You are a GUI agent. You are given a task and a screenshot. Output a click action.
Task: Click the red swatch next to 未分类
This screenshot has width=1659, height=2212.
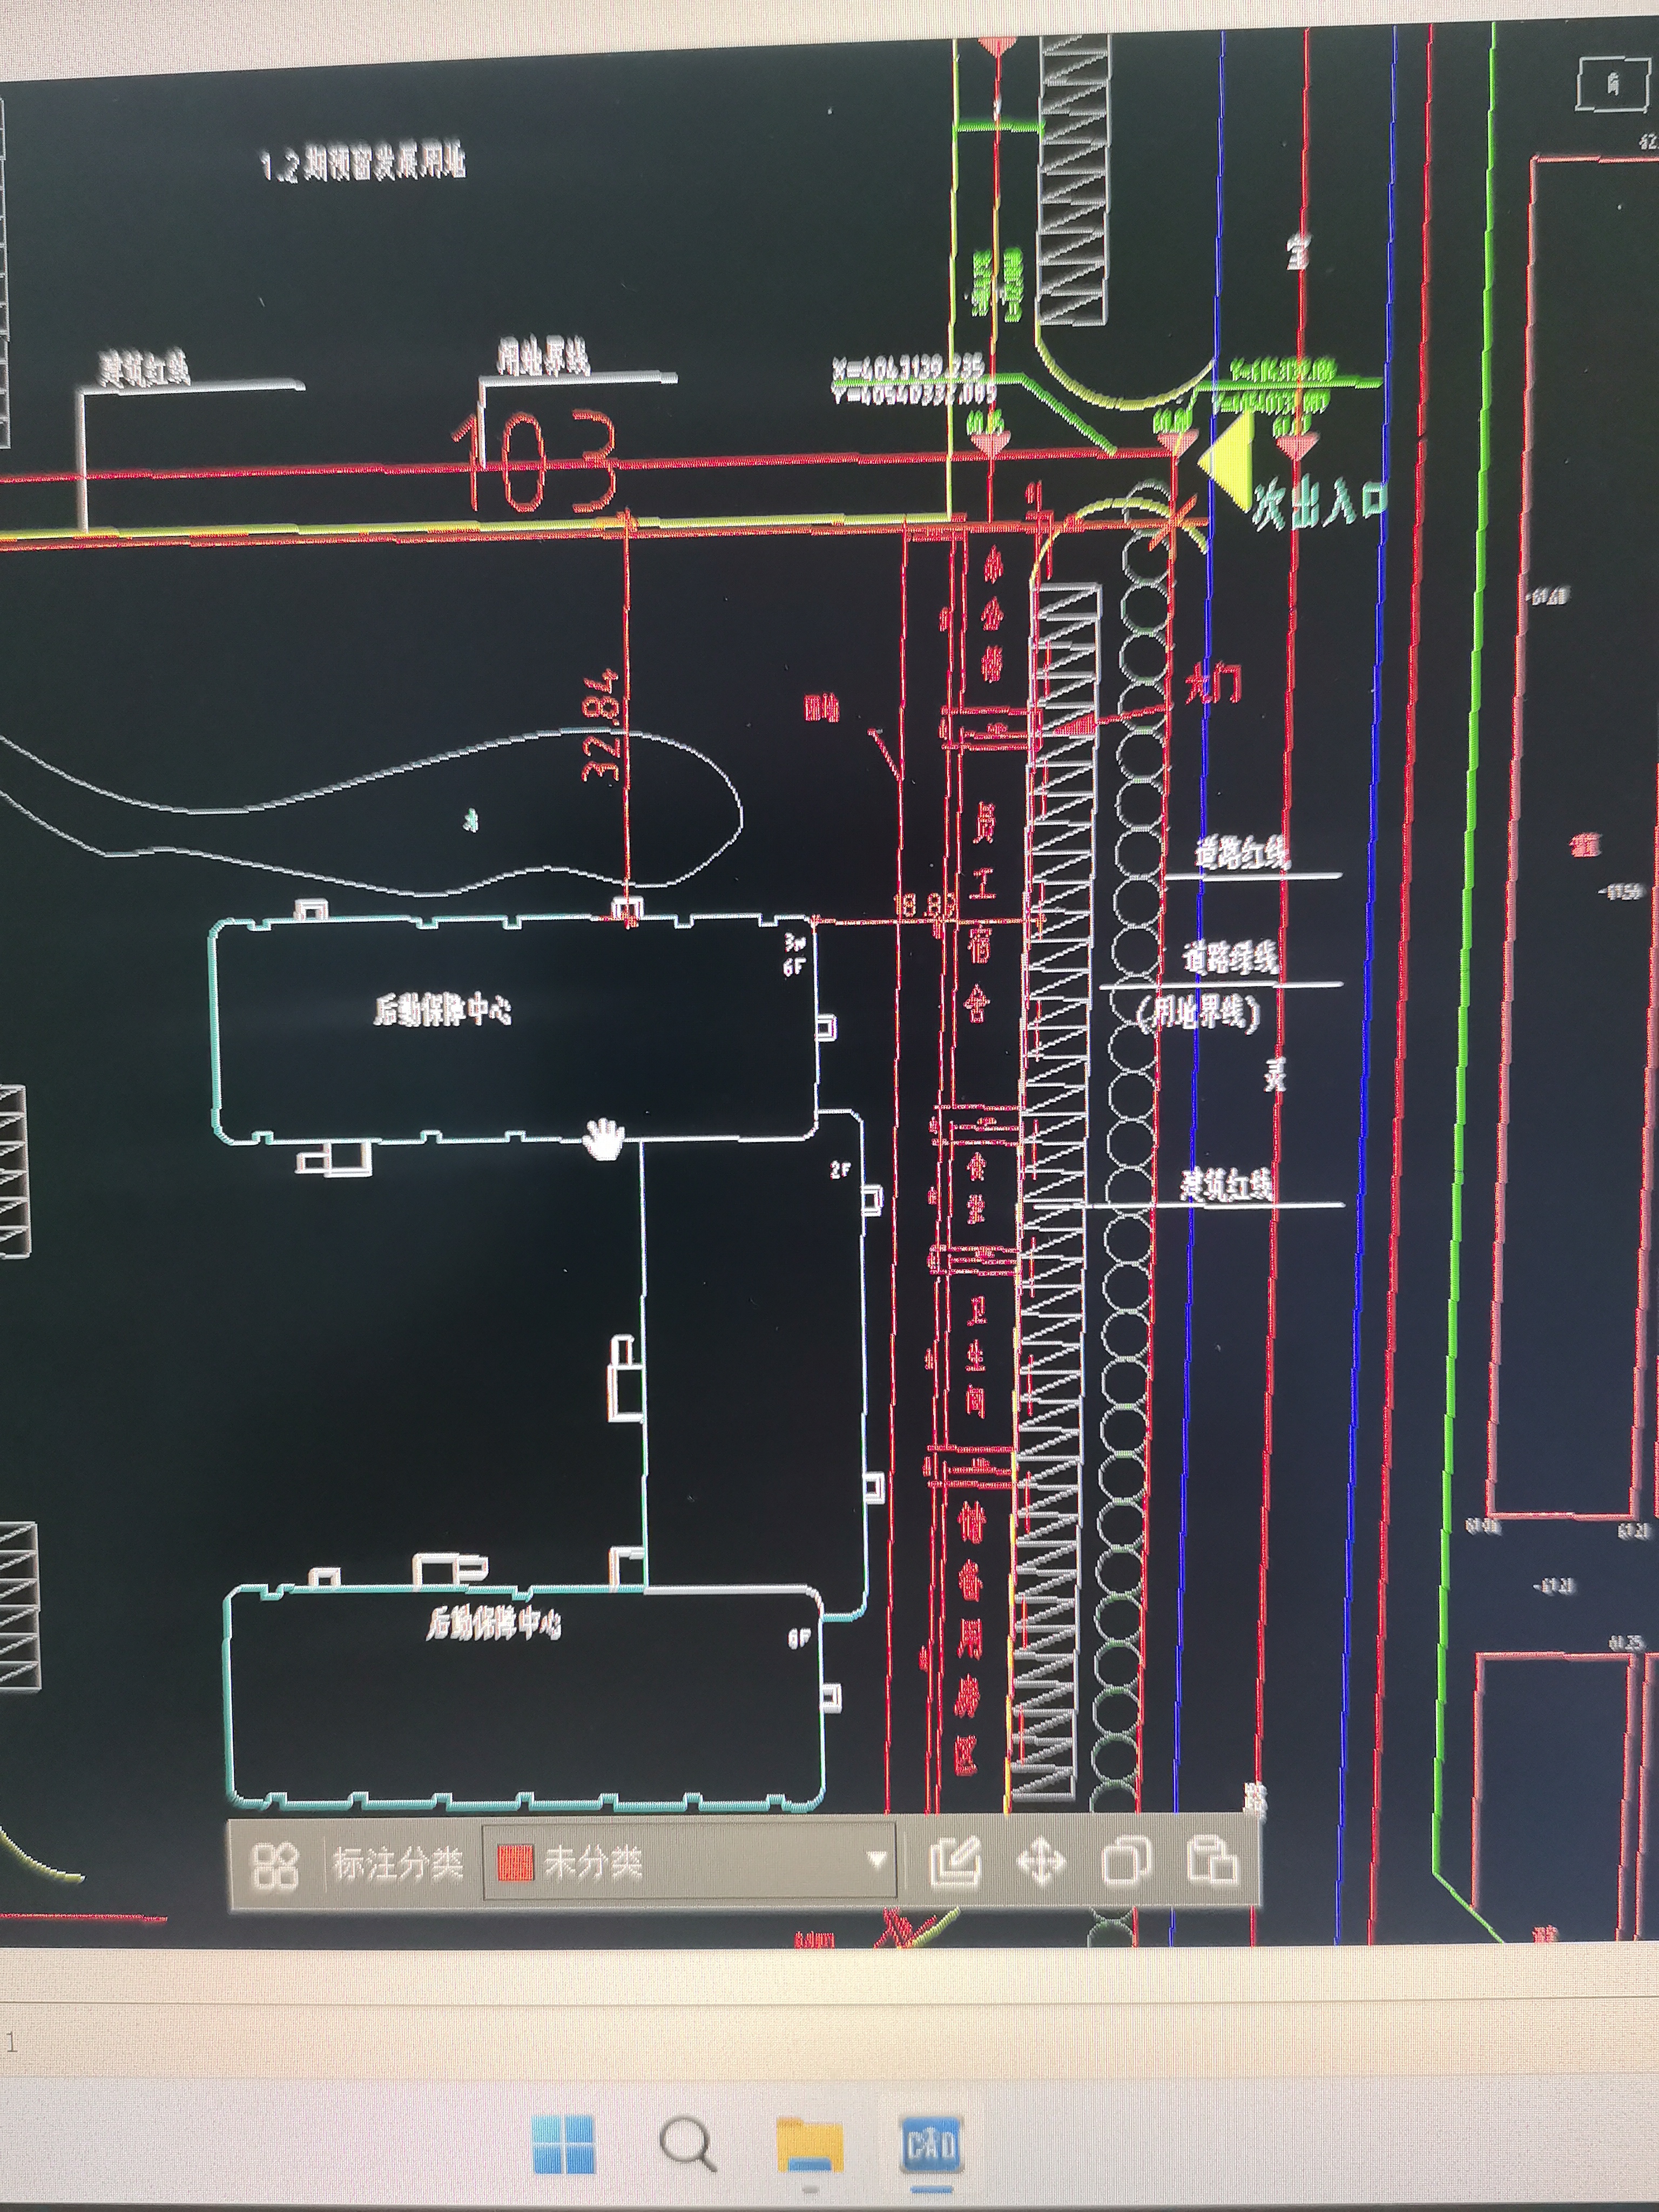click(x=516, y=1863)
